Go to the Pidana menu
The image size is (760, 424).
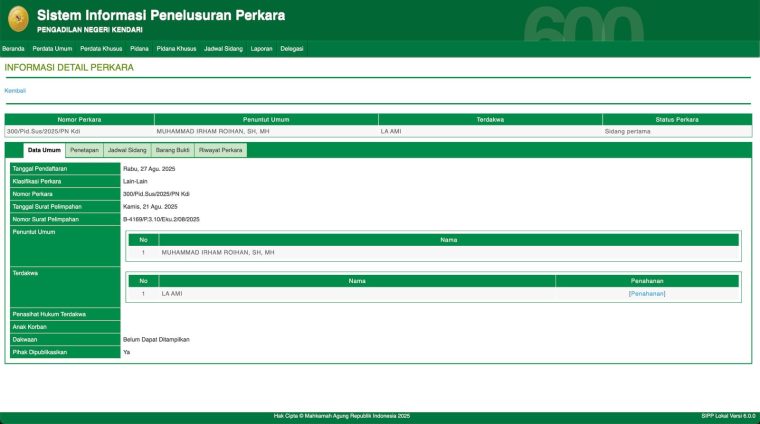[x=139, y=48]
